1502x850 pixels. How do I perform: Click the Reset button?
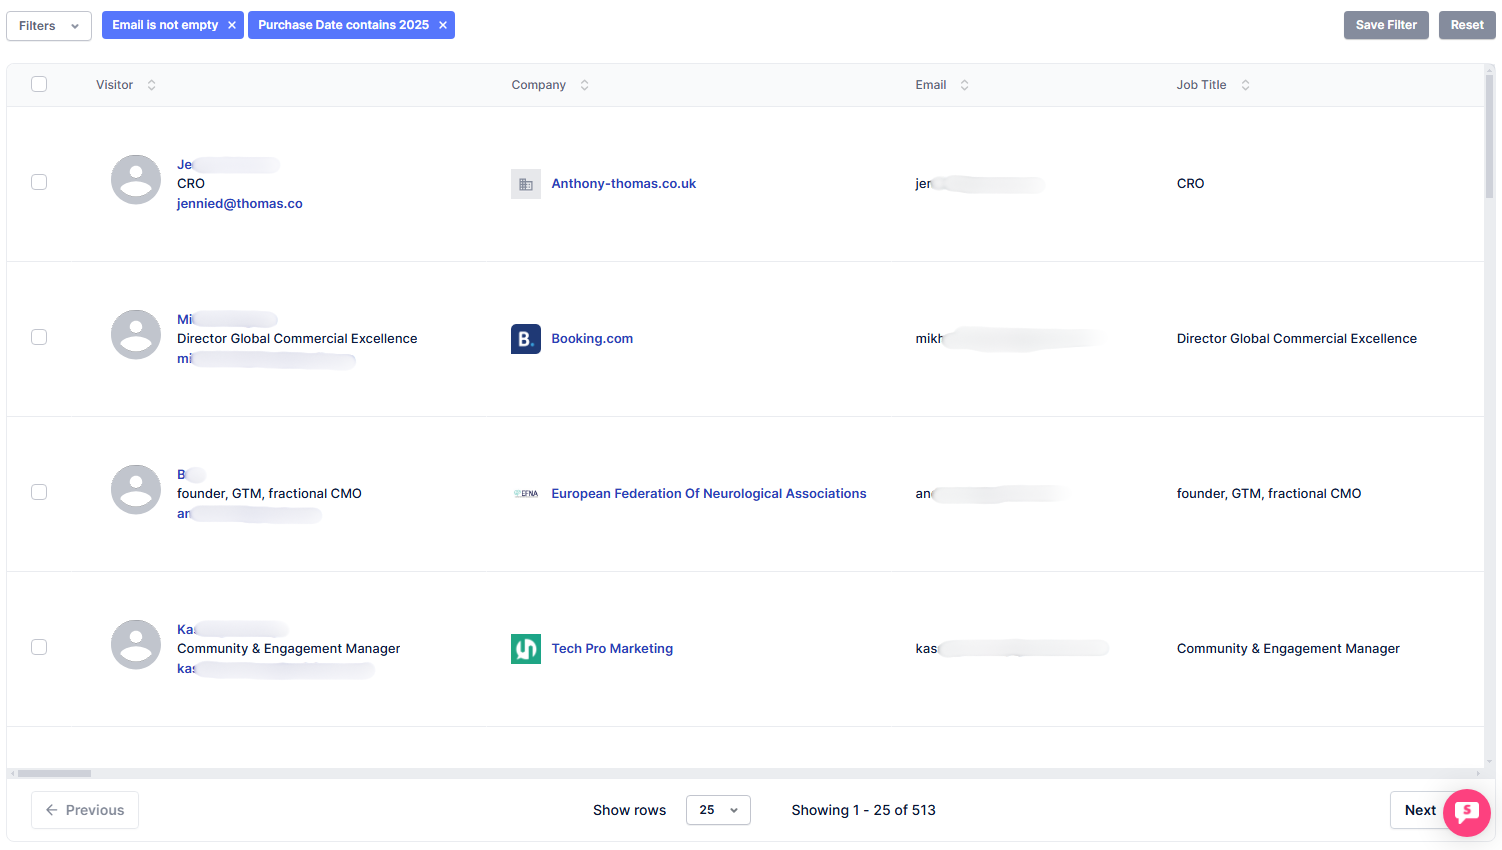click(1467, 25)
